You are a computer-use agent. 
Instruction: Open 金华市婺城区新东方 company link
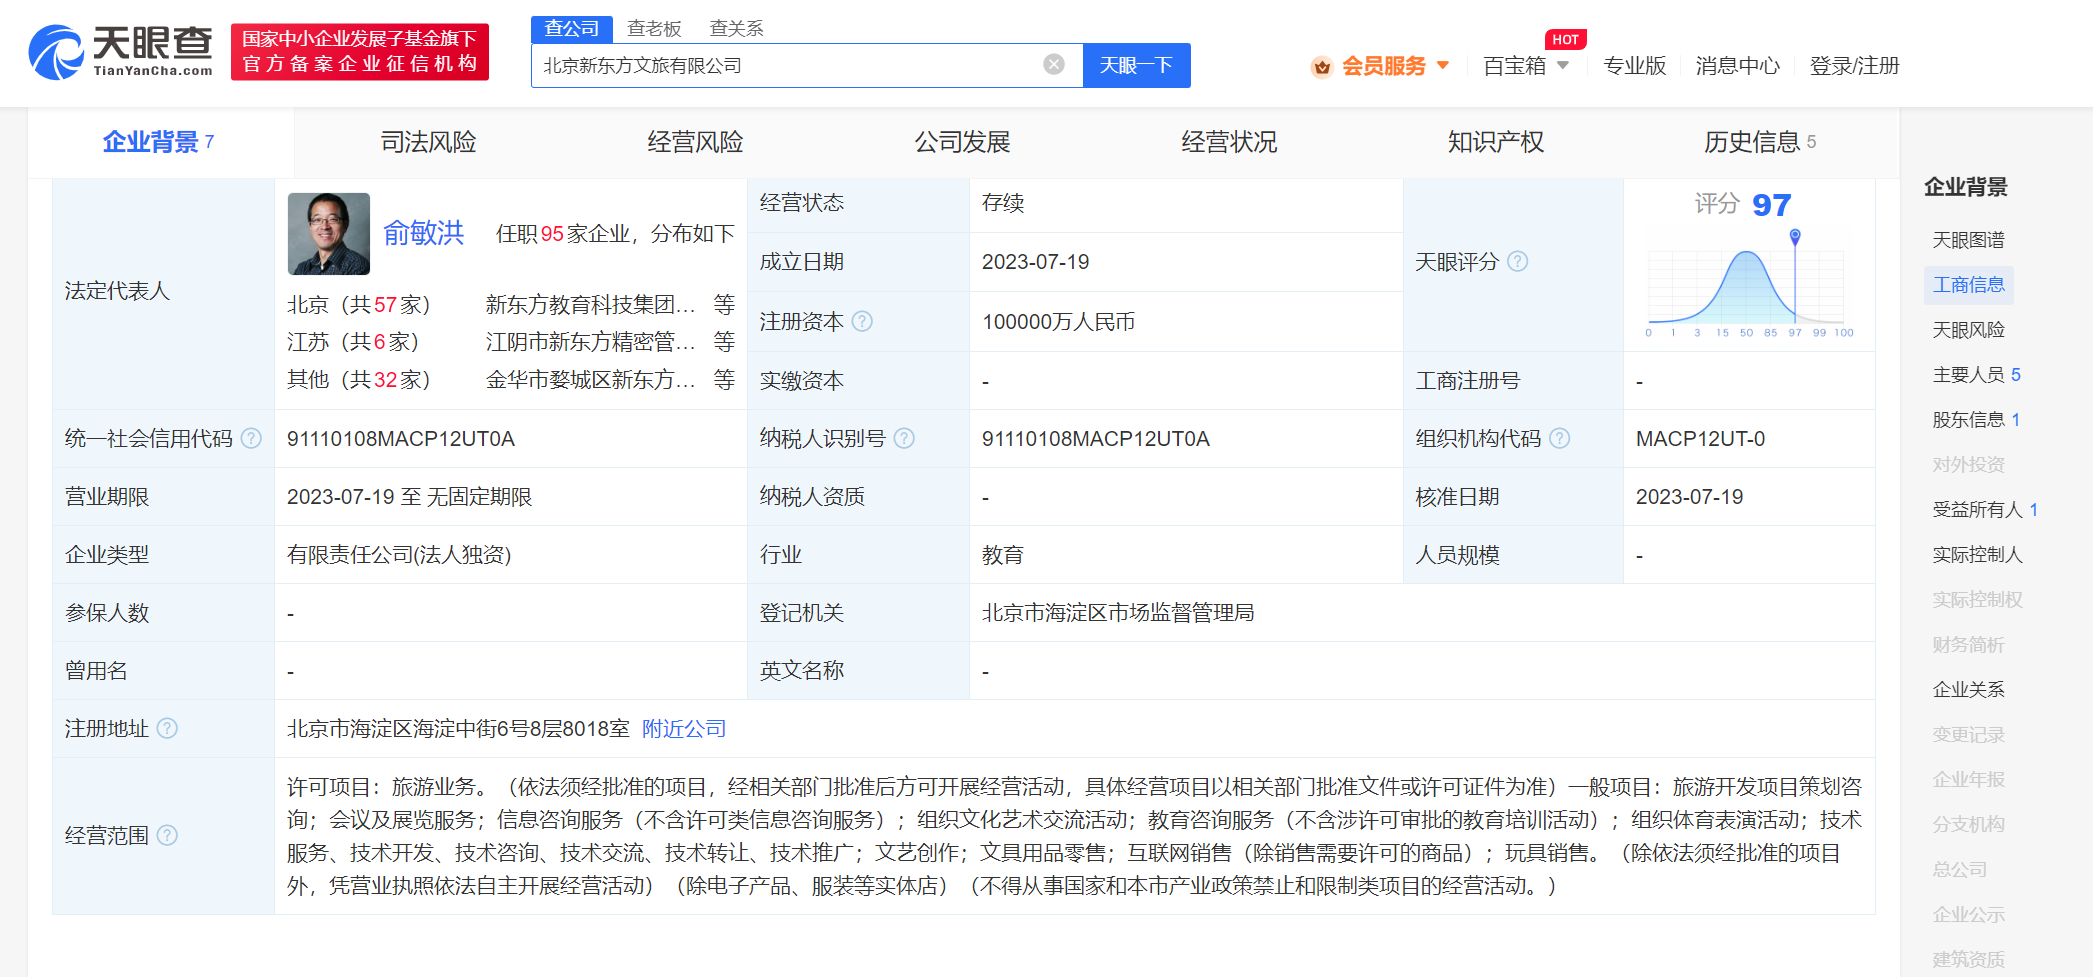(590, 380)
